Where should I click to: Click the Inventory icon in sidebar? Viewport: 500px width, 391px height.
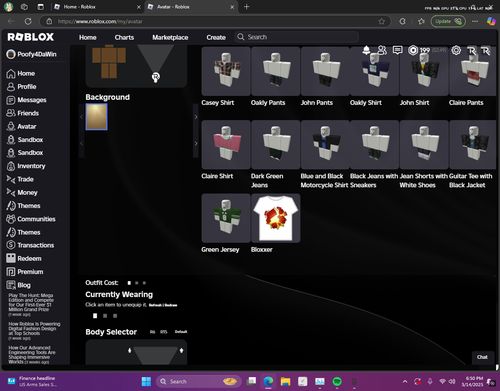(x=11, y=166)
